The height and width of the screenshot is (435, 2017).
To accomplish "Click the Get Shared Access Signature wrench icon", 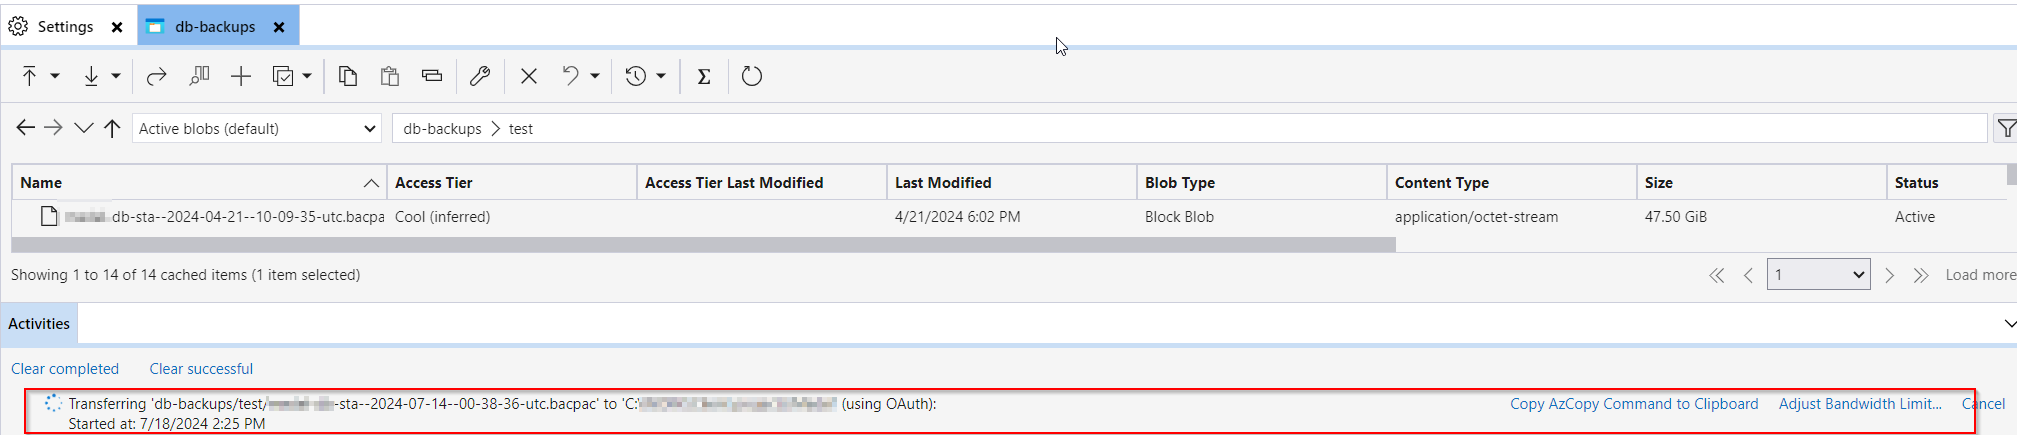I will tap(480, 76).
